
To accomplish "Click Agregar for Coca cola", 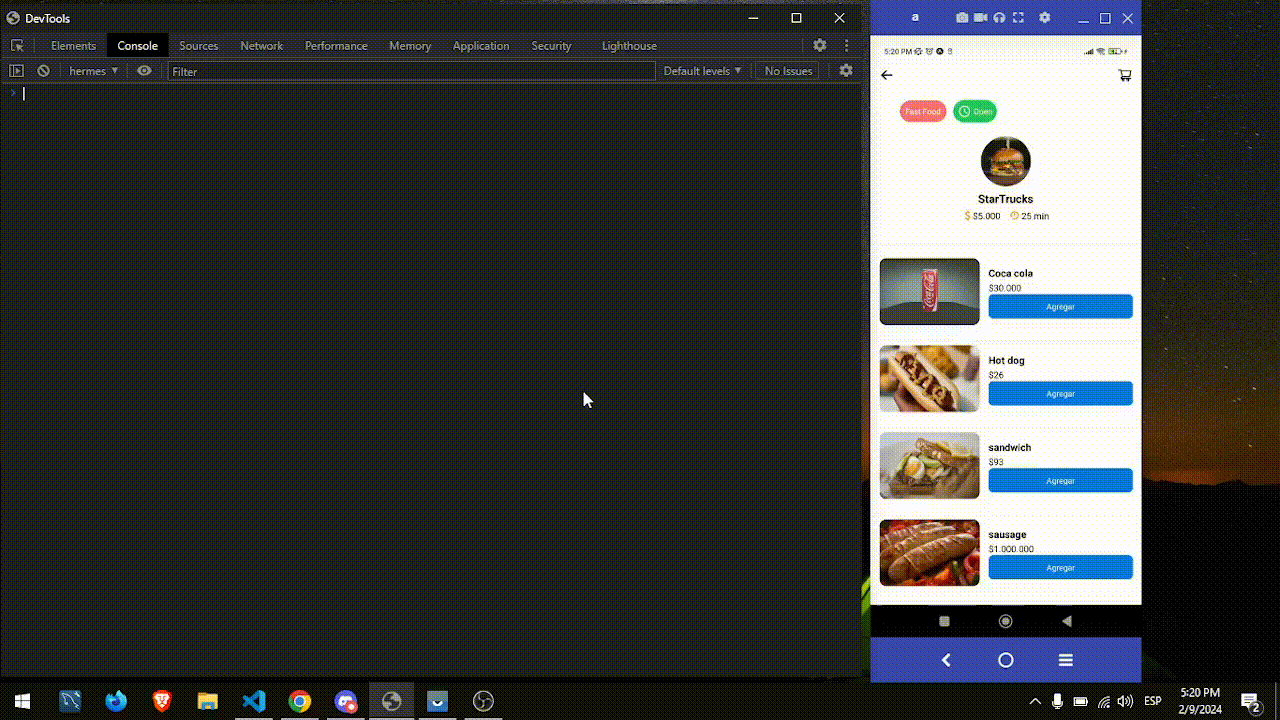I will pos(1059,306).
